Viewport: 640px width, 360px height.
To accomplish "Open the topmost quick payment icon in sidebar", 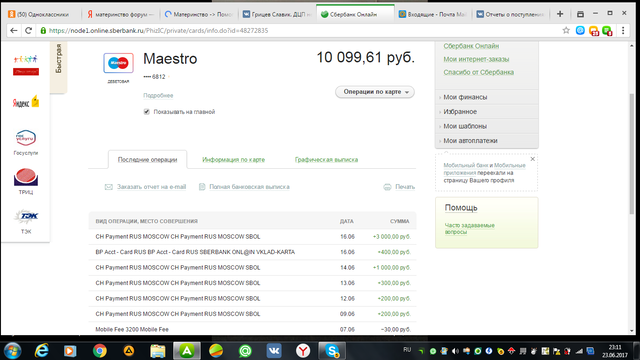I will click(26, 64).
